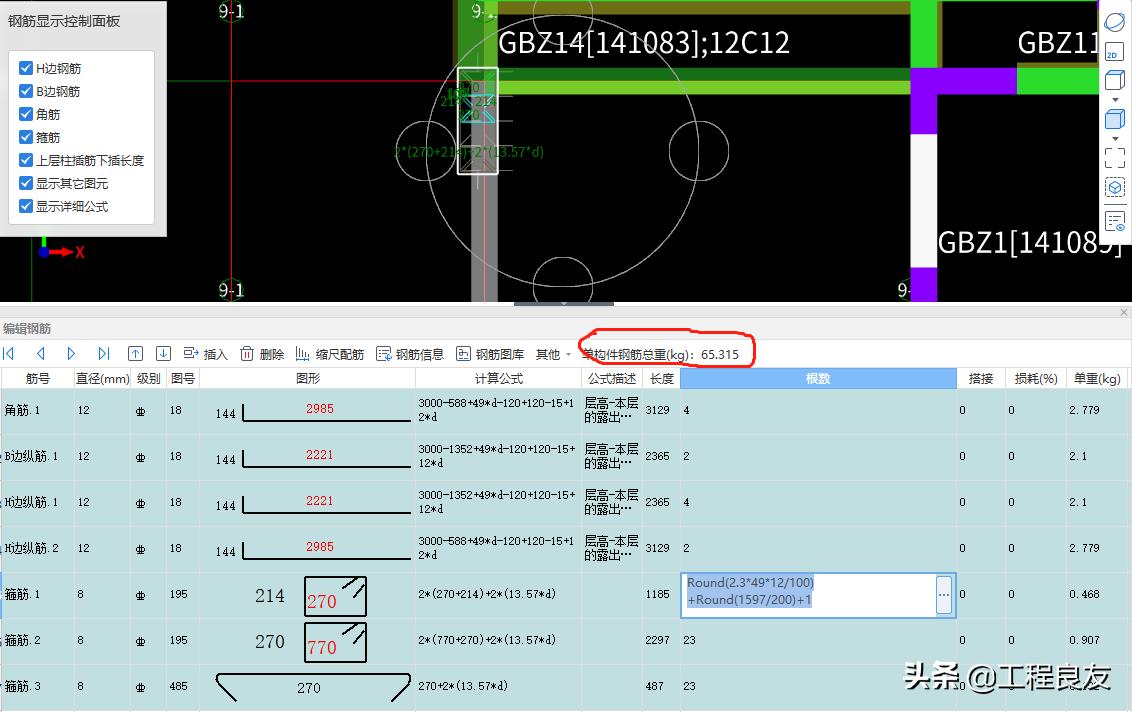This screenshot has width=1132, height=712.
Task: Expand arrow below shaded cube icon
Action: click(1115, 139)
